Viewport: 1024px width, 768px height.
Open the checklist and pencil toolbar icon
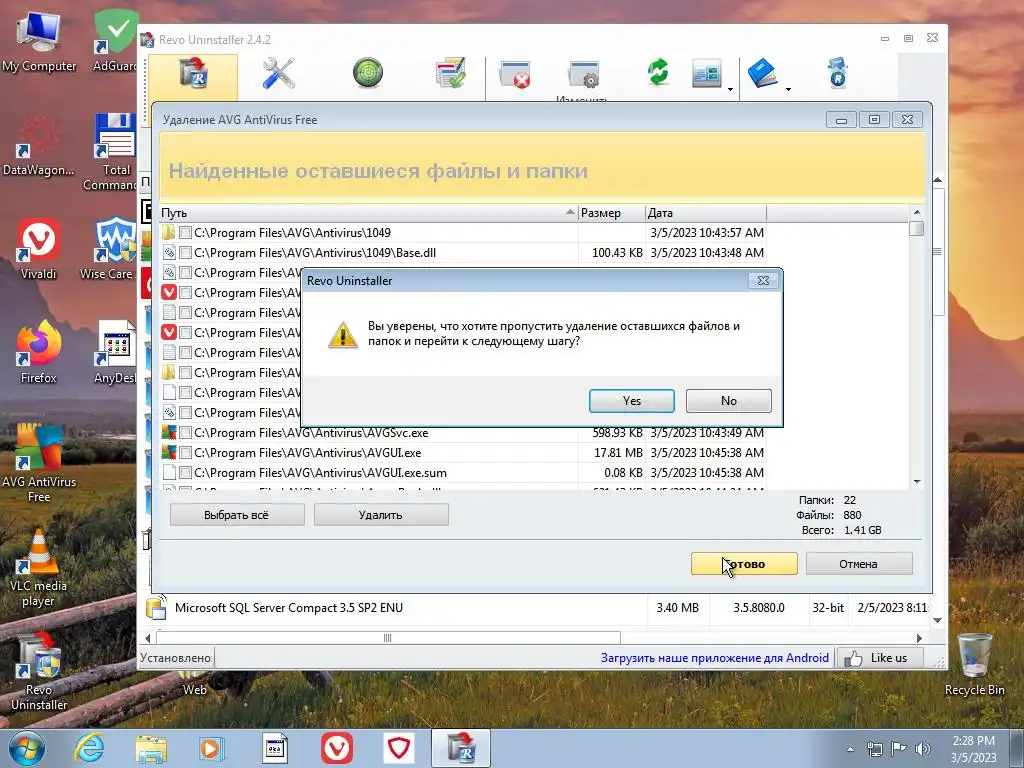click(451, 72)
